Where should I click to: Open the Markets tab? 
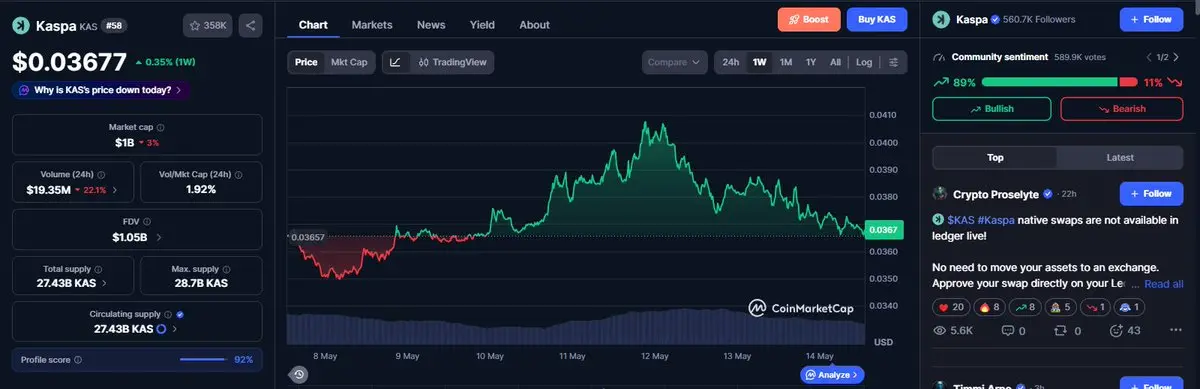tap(372, 24)
